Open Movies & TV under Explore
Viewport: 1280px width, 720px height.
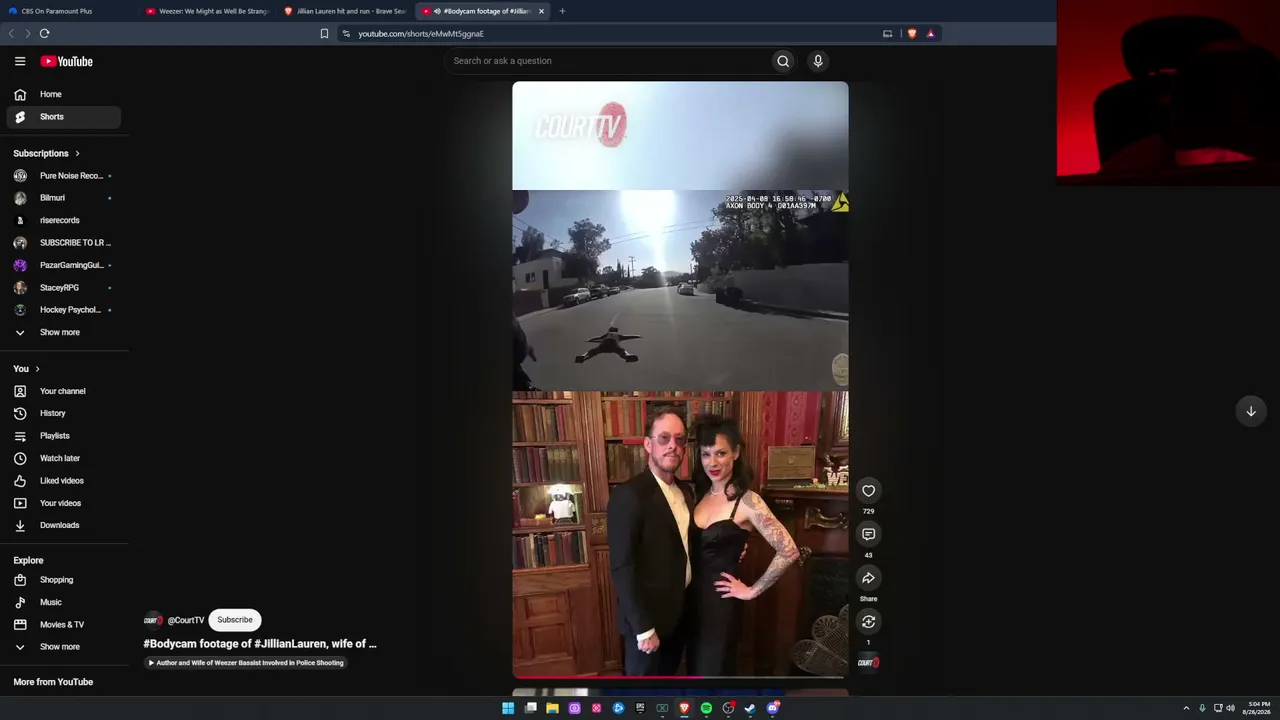[64, 625]
